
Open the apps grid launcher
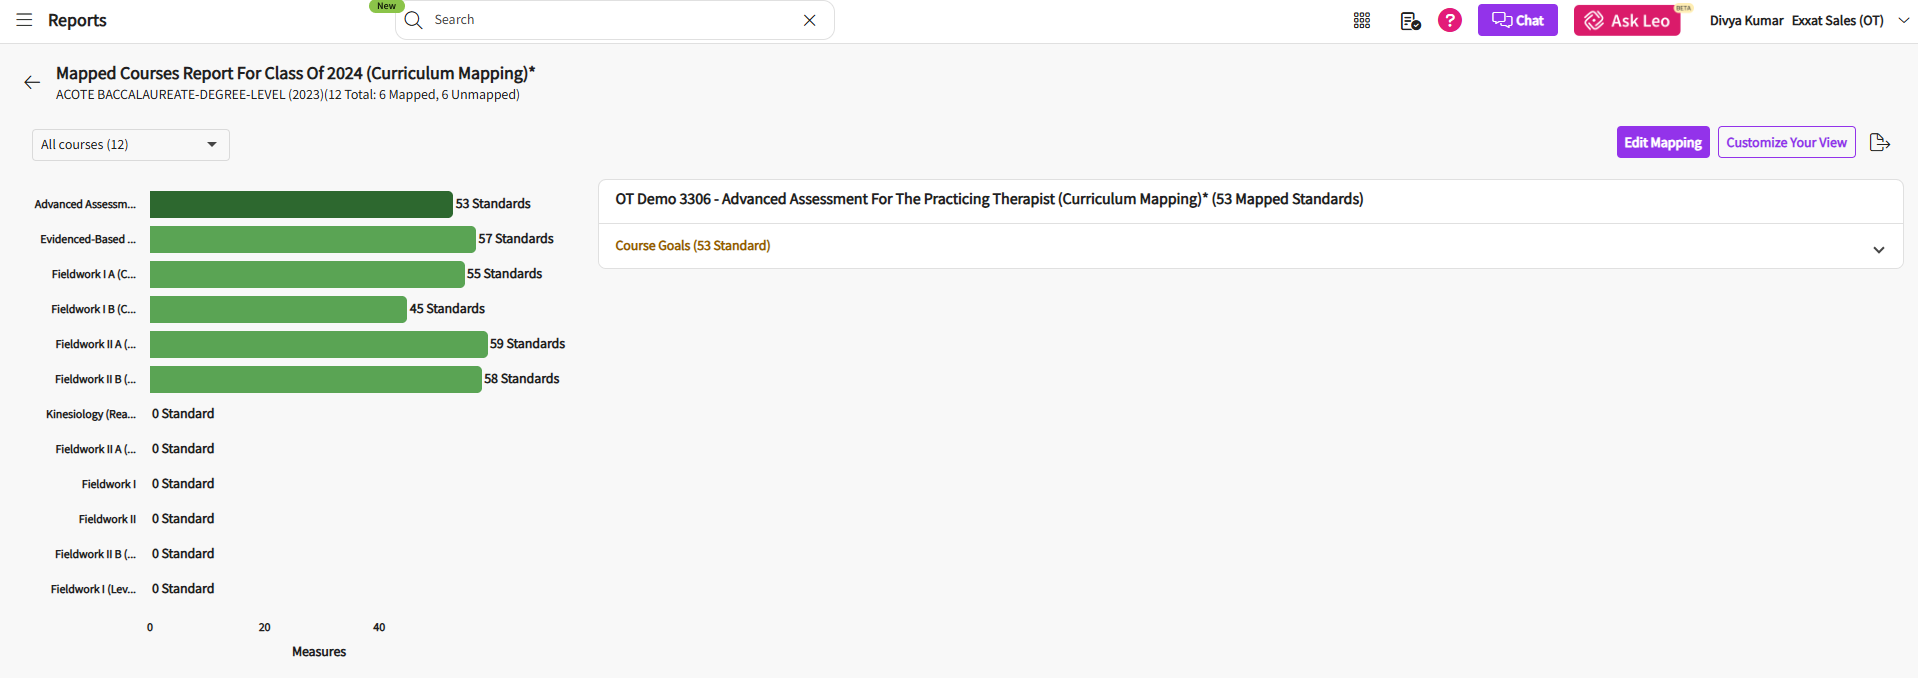pos(1362,21)
